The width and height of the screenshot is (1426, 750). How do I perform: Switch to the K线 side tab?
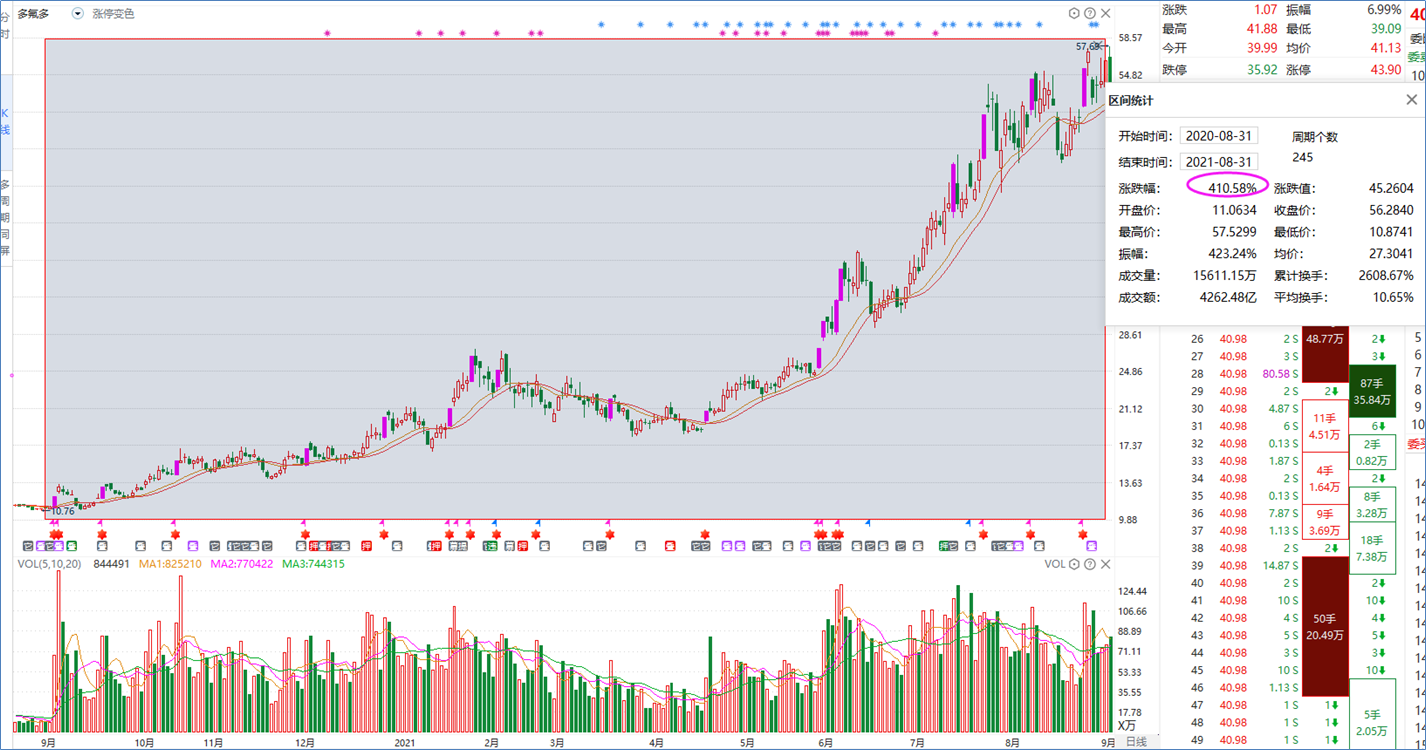click(x=5, y=122)
